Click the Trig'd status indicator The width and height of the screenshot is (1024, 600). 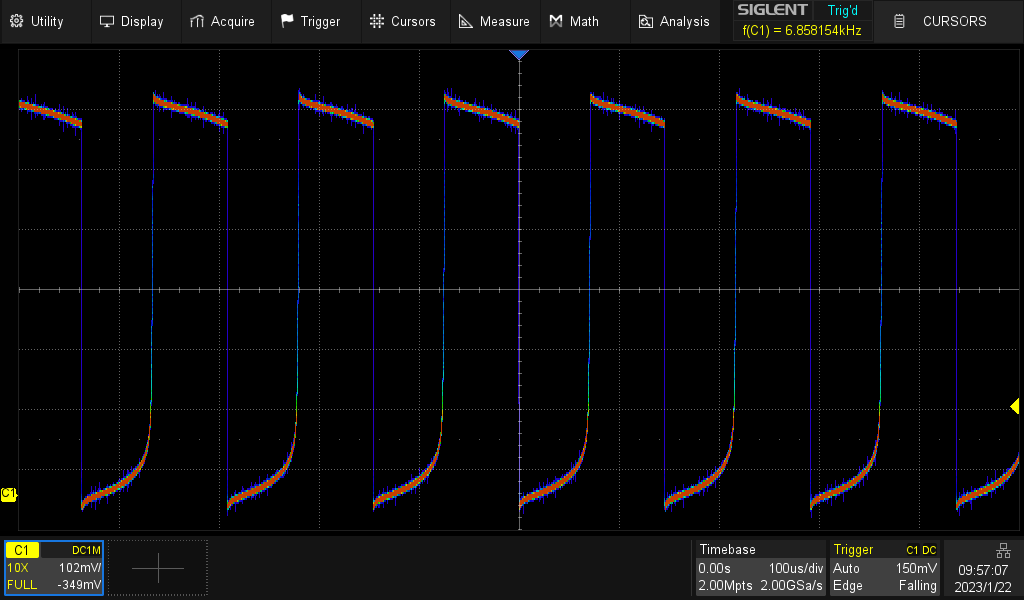pos(842,11)
